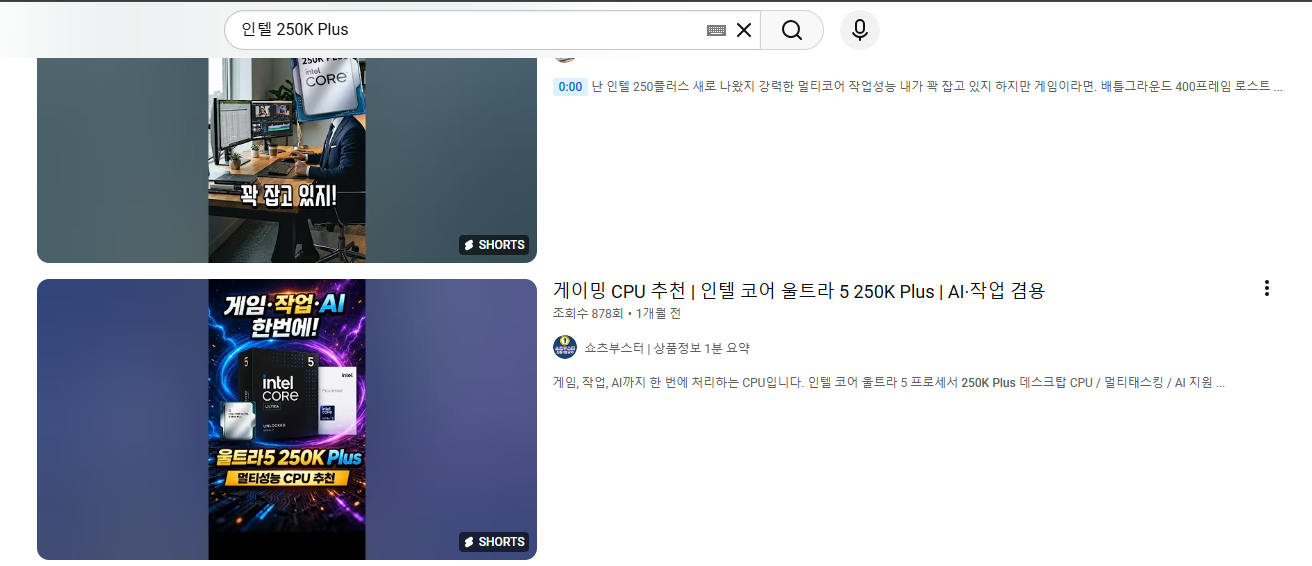Screen dimensions: 1312x566
Task: Click SHORTS badge on 꽉 잡고 있지! thumbnail
Action: tap(494, 245)
